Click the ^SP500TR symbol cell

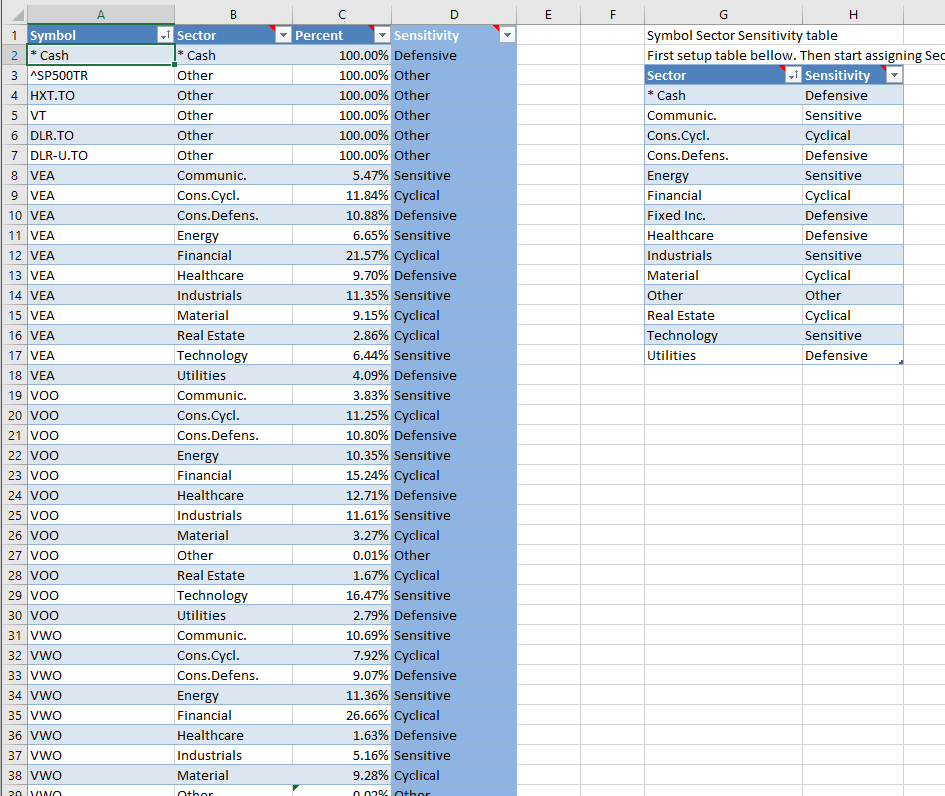[x=100, y=75]
